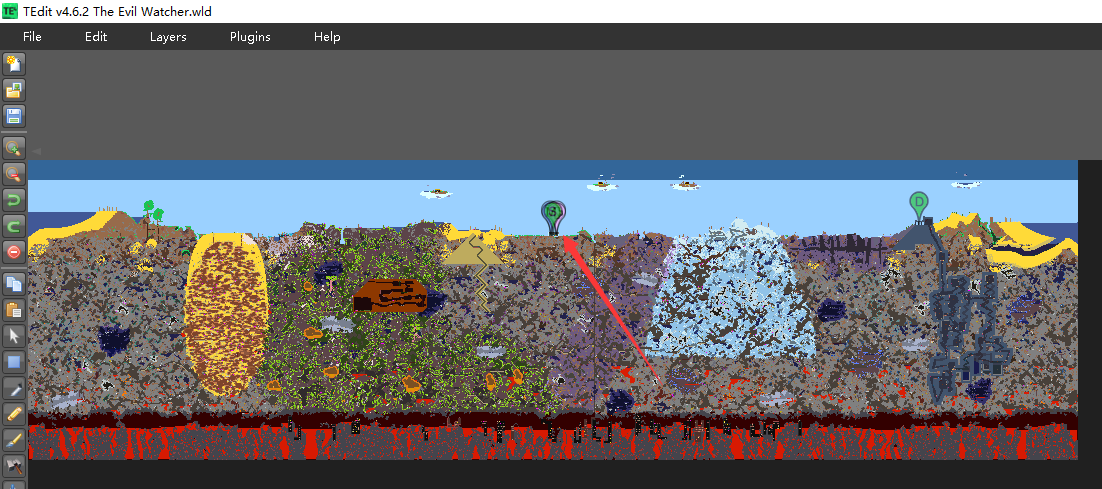This screenshot has height=489, width=1102.
Task: Click the Copy selection icon
Action: click(x=14, y=284)
